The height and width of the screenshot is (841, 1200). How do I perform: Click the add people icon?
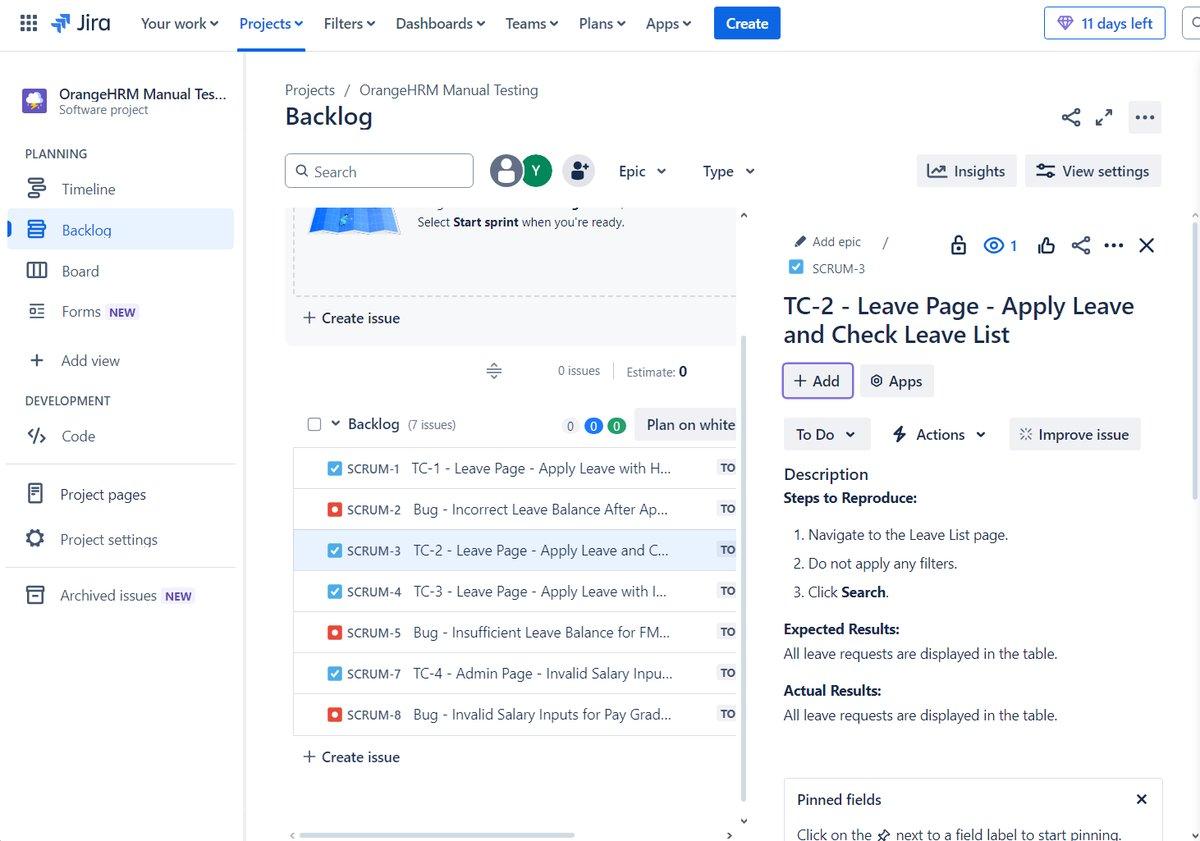click(578, 171)
